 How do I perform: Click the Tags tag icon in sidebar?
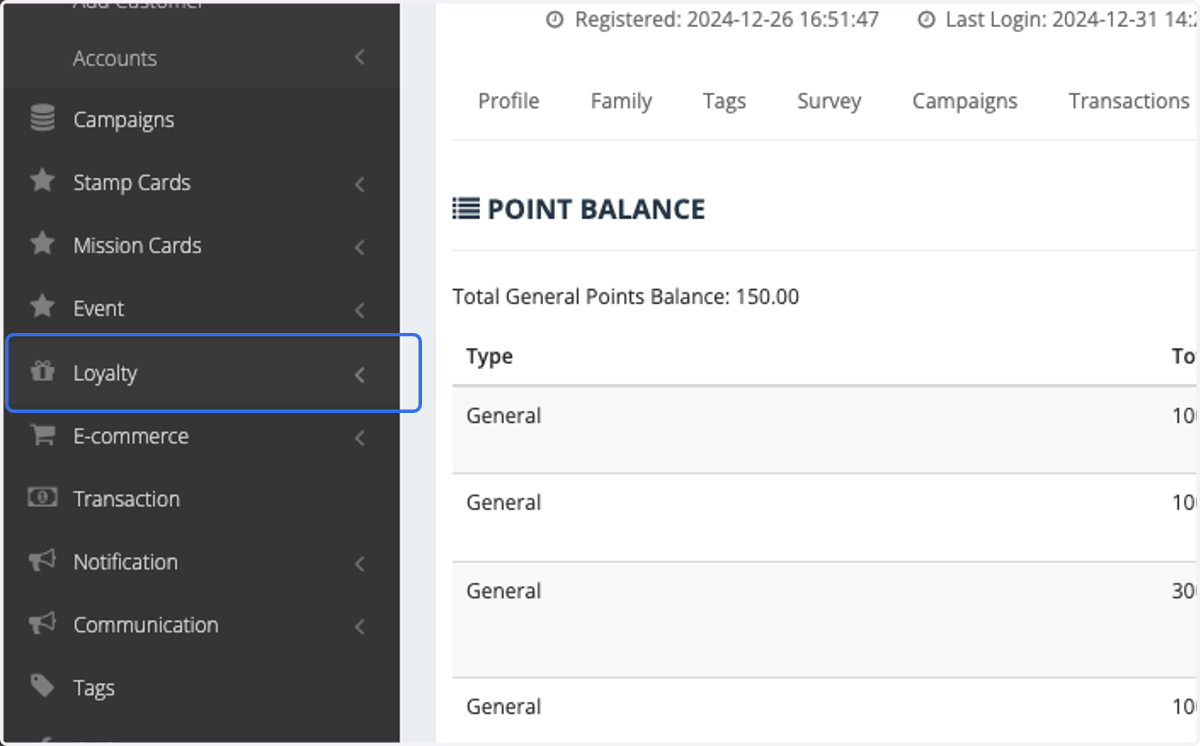pyautogui.click(x=42, y=686)
